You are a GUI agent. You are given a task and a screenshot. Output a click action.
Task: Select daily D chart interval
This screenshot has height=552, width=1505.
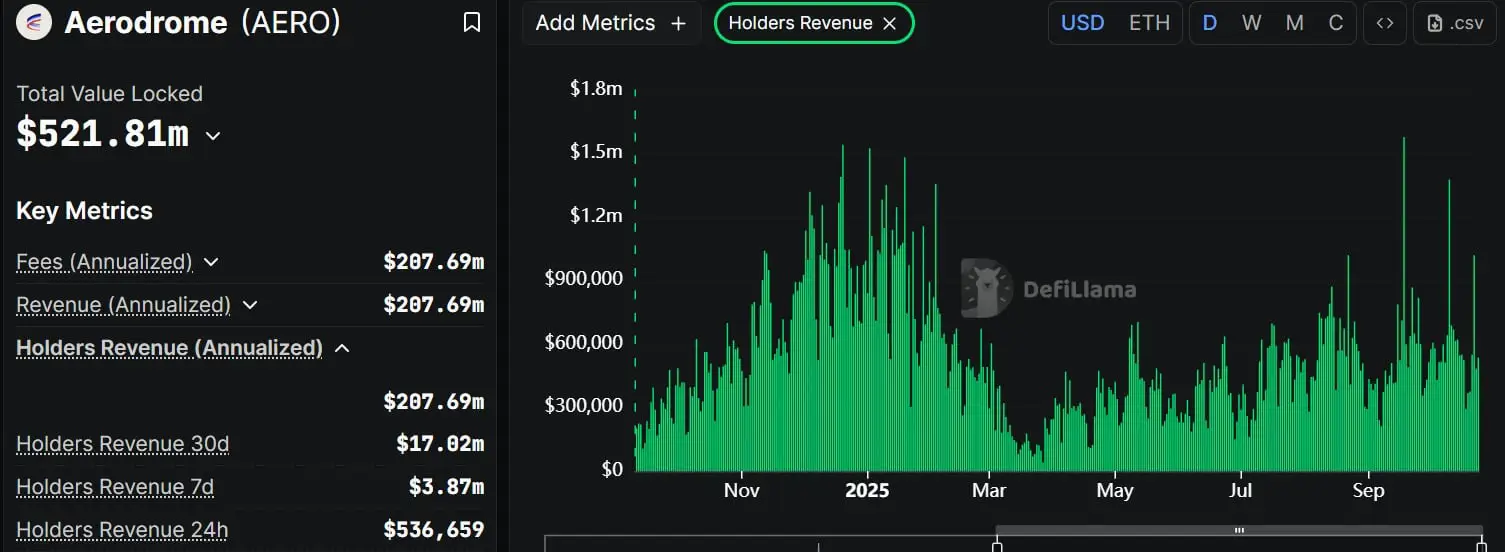(x=1210, y=23)
